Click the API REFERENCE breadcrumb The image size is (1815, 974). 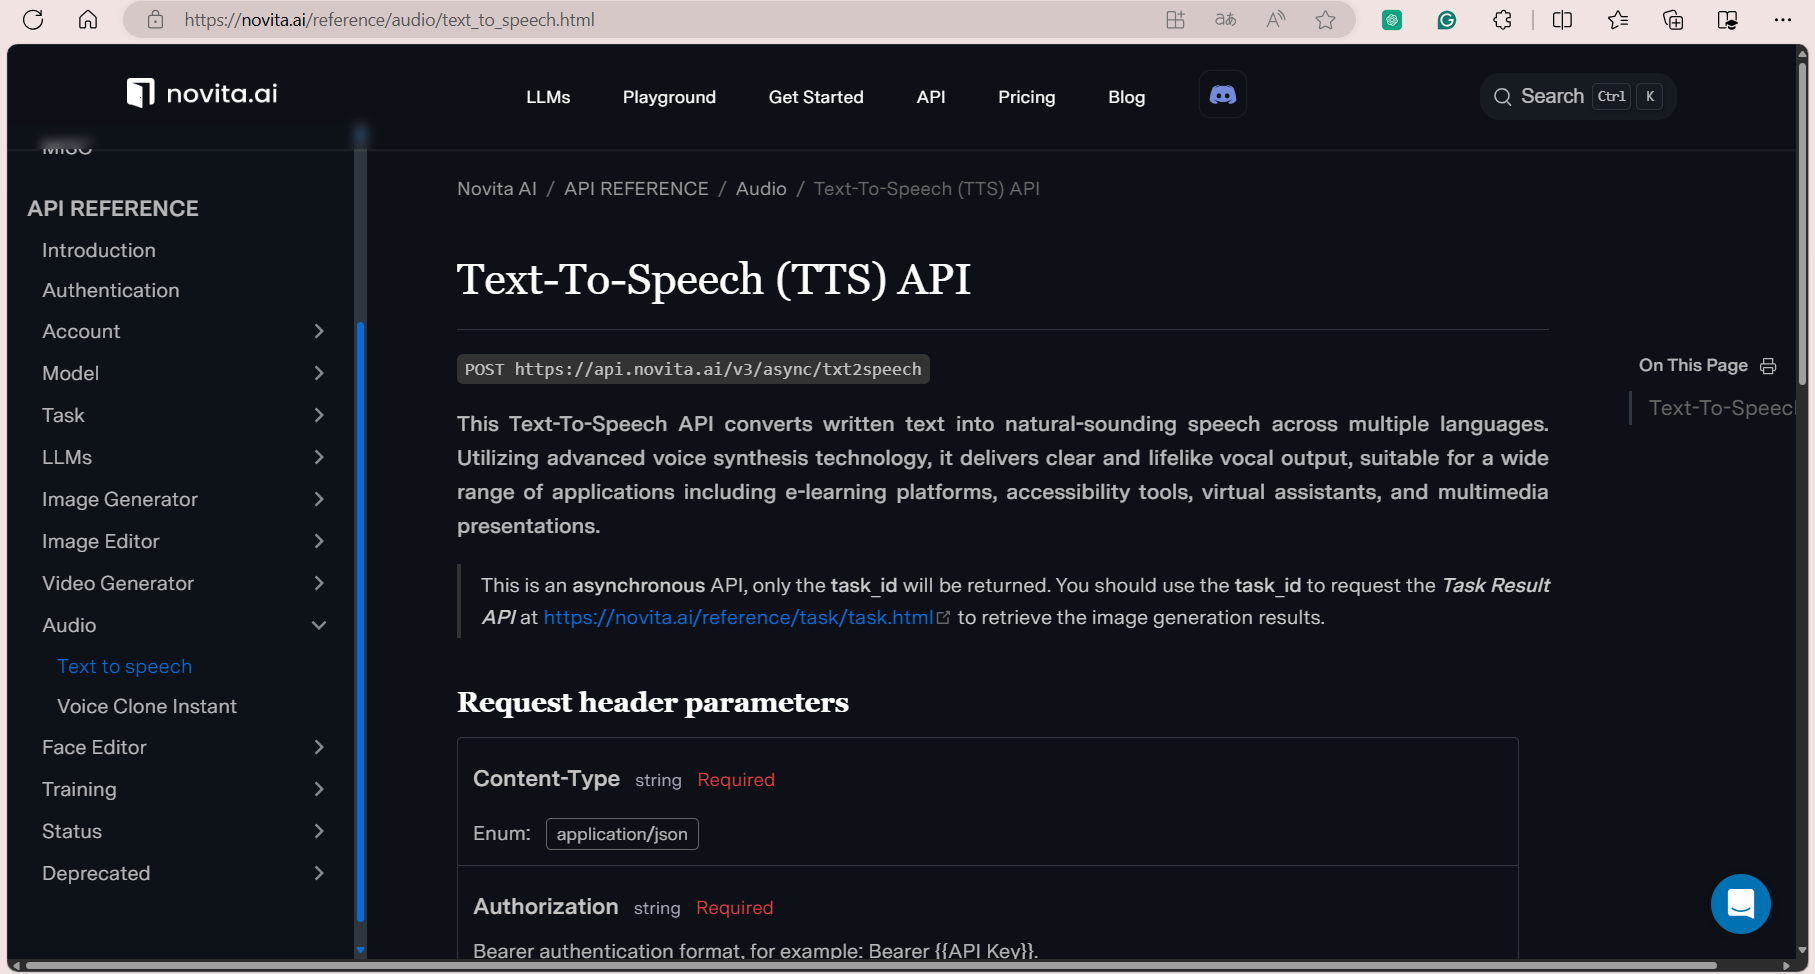[636, 189]
